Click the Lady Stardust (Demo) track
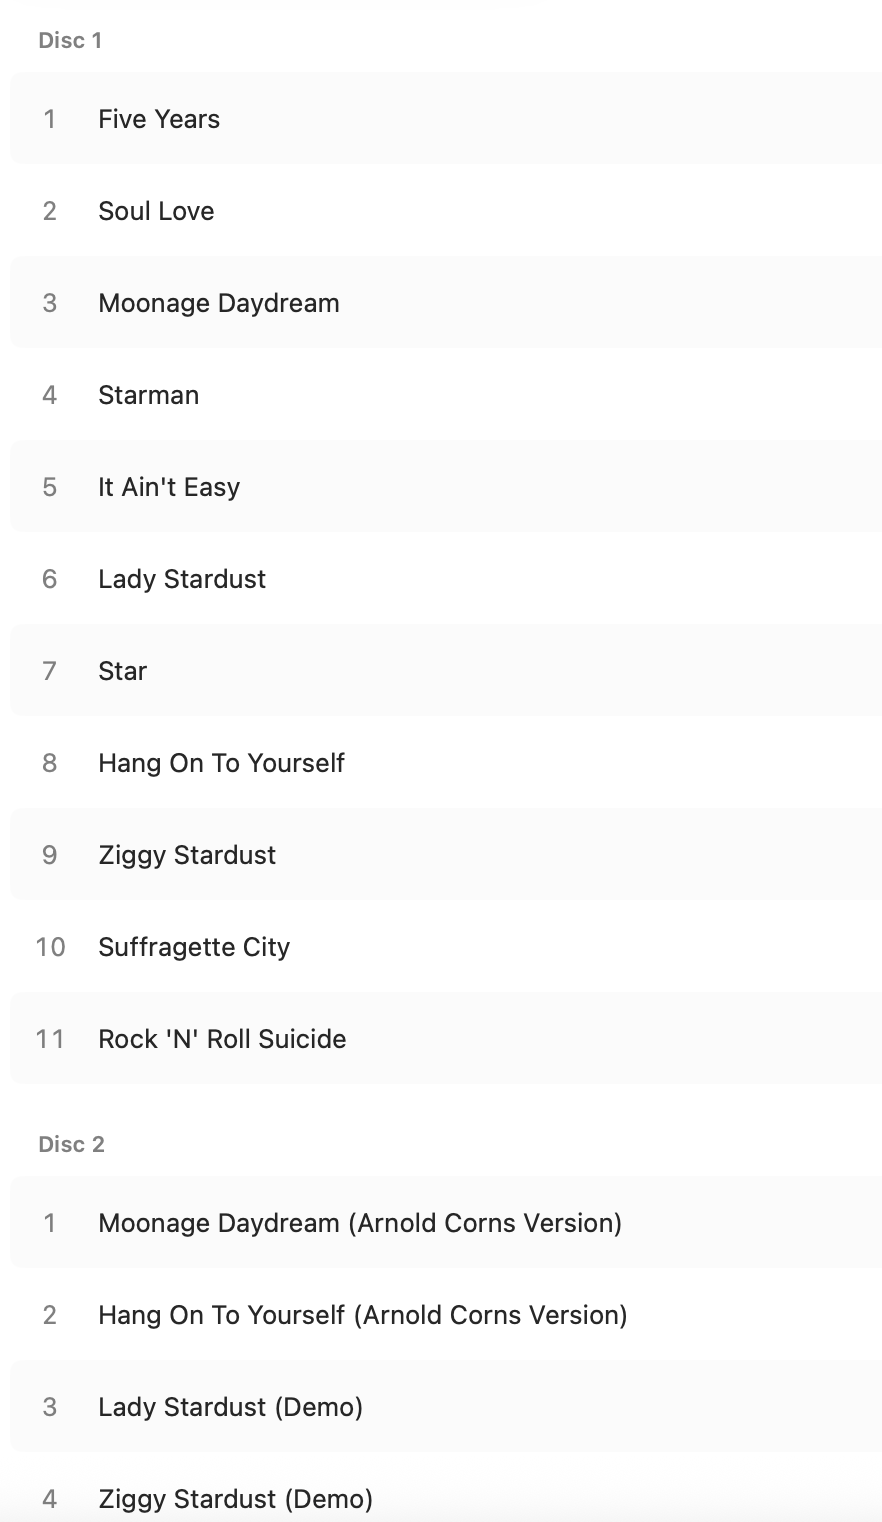 pyautogui.click(x=230, y=1407)
